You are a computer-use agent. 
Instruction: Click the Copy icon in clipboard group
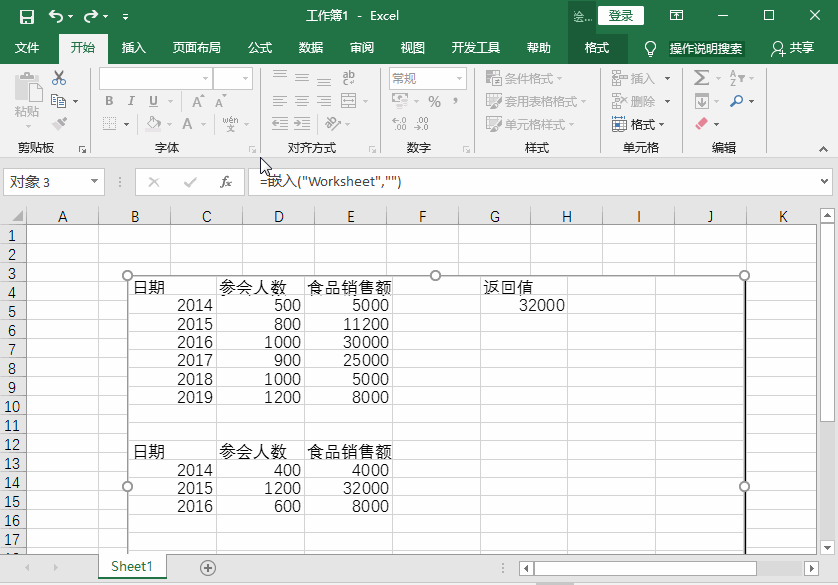coord(59,101)
